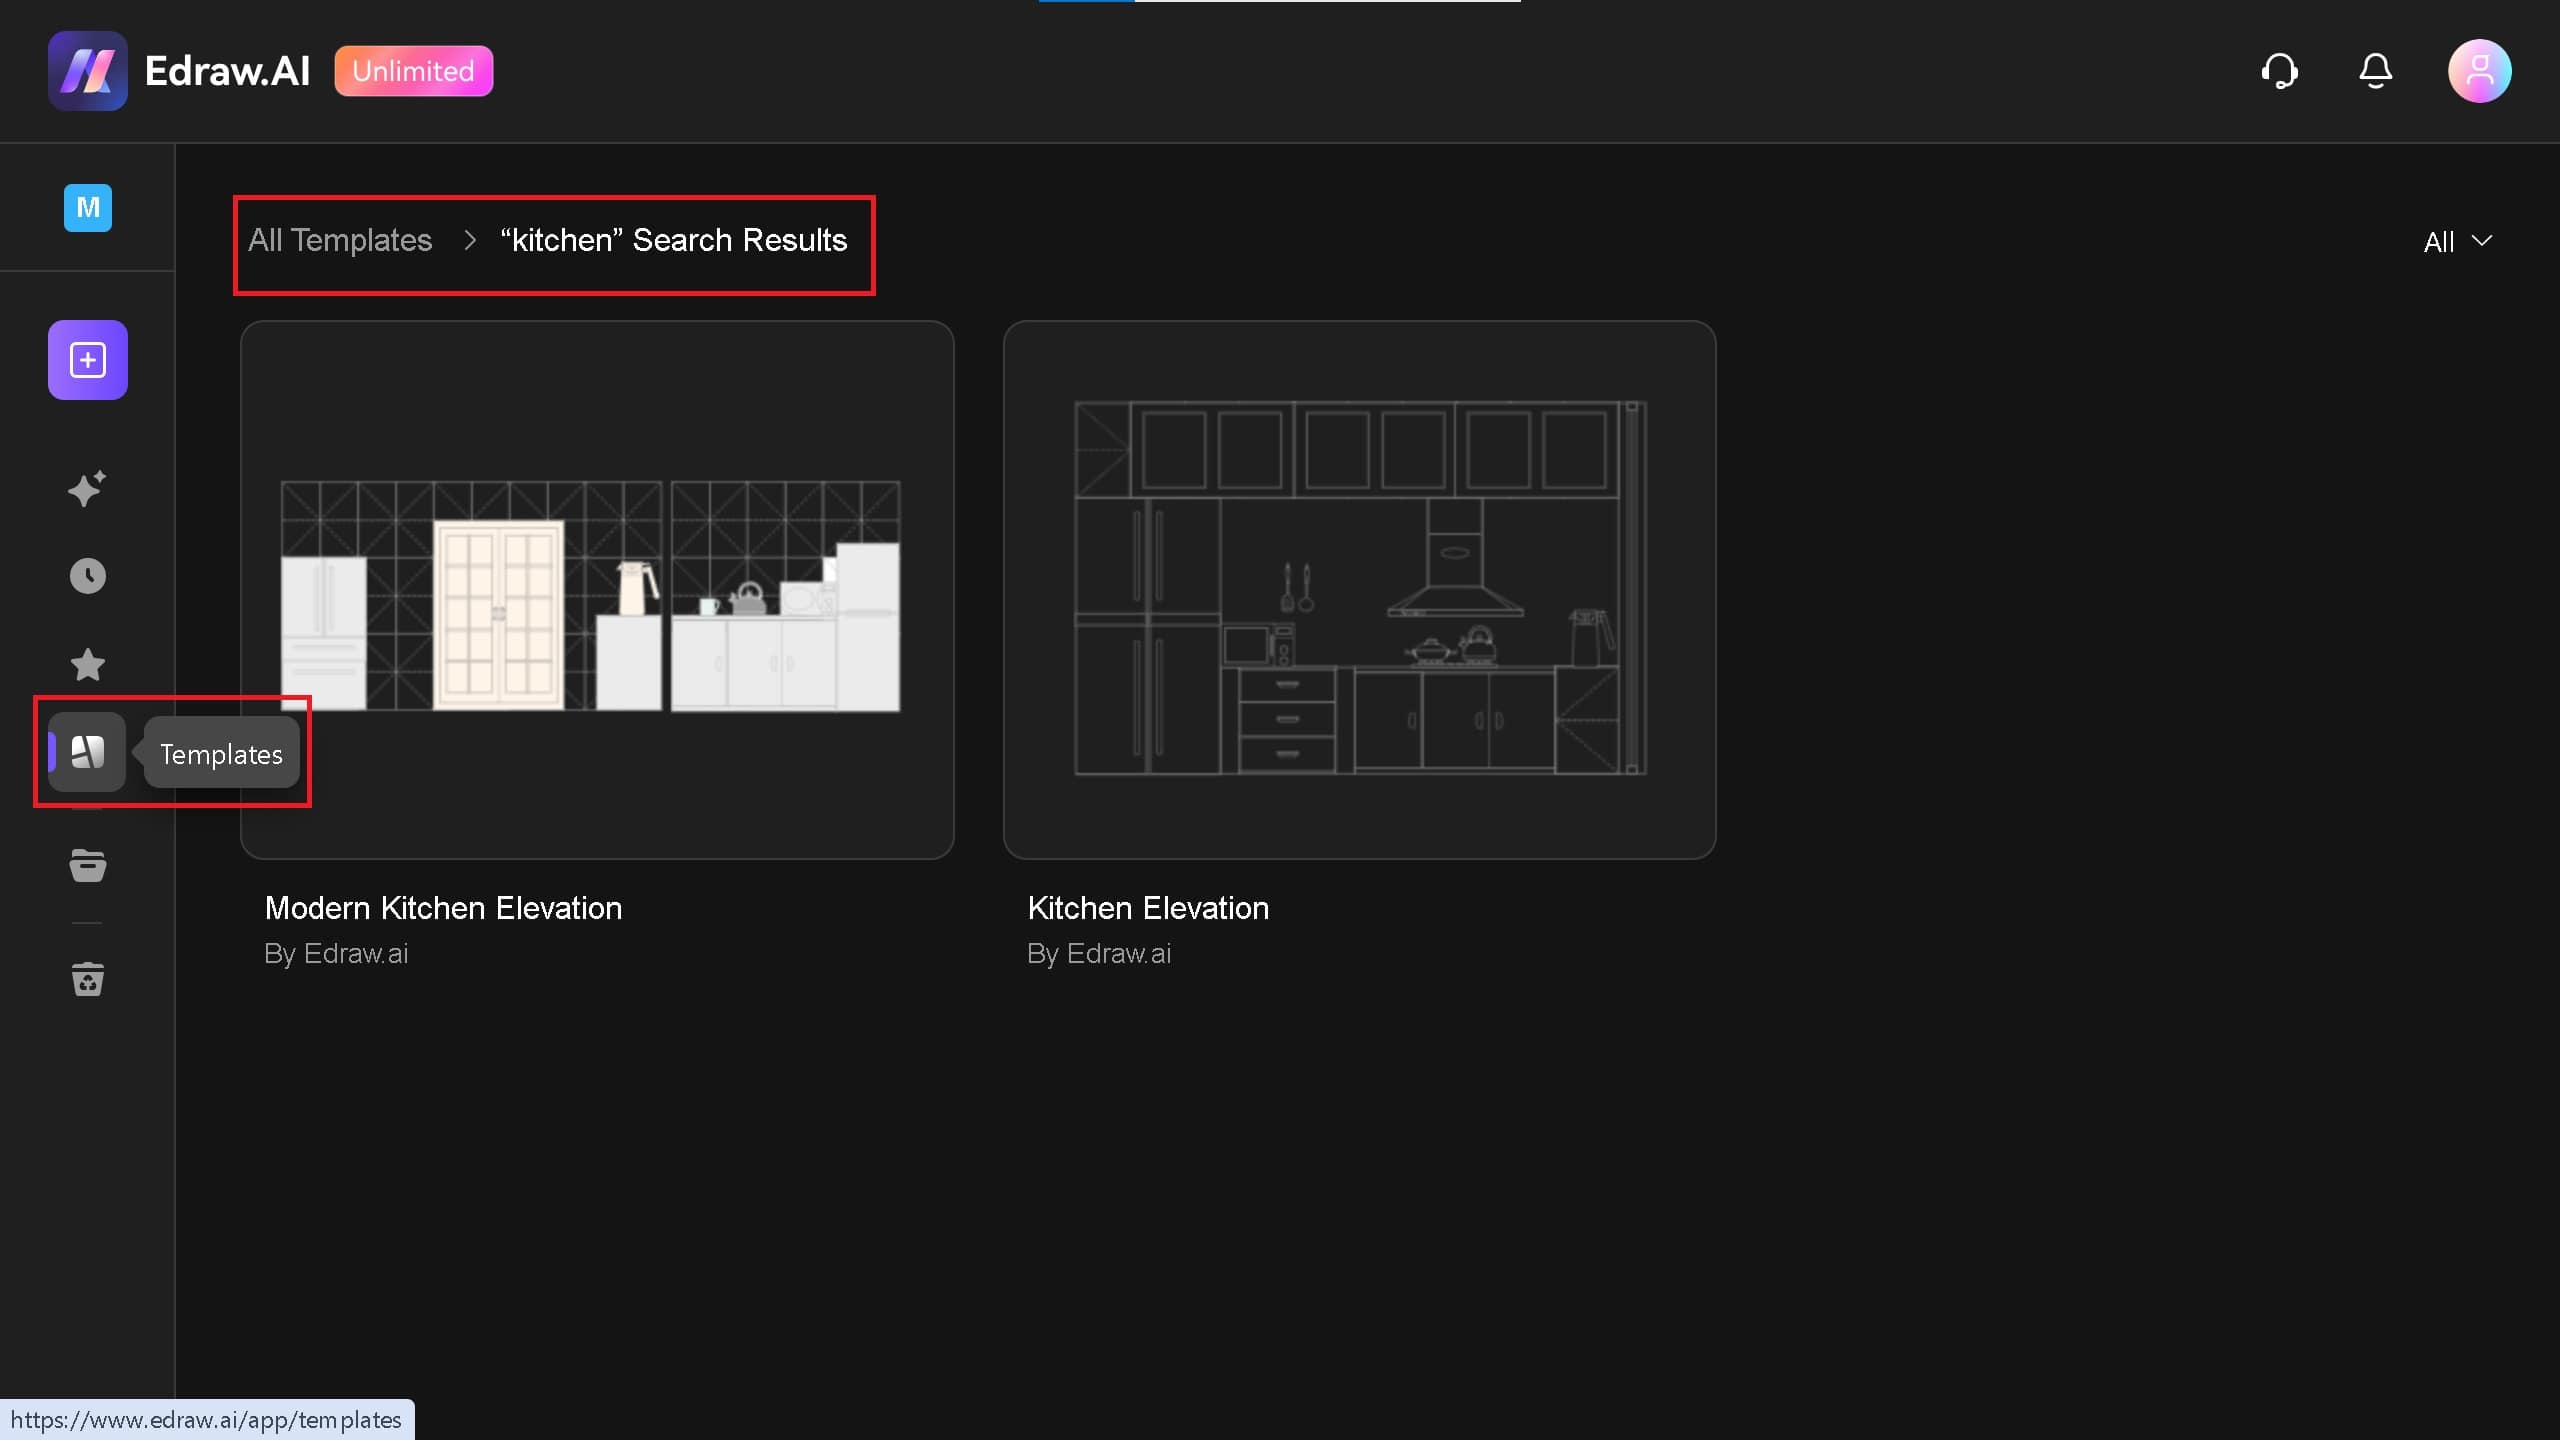The width and height of the screenshot is (2560, 1440).
Task: Click By Edraw.ai under Kitchen Elevation
Action: [1099, 954]
